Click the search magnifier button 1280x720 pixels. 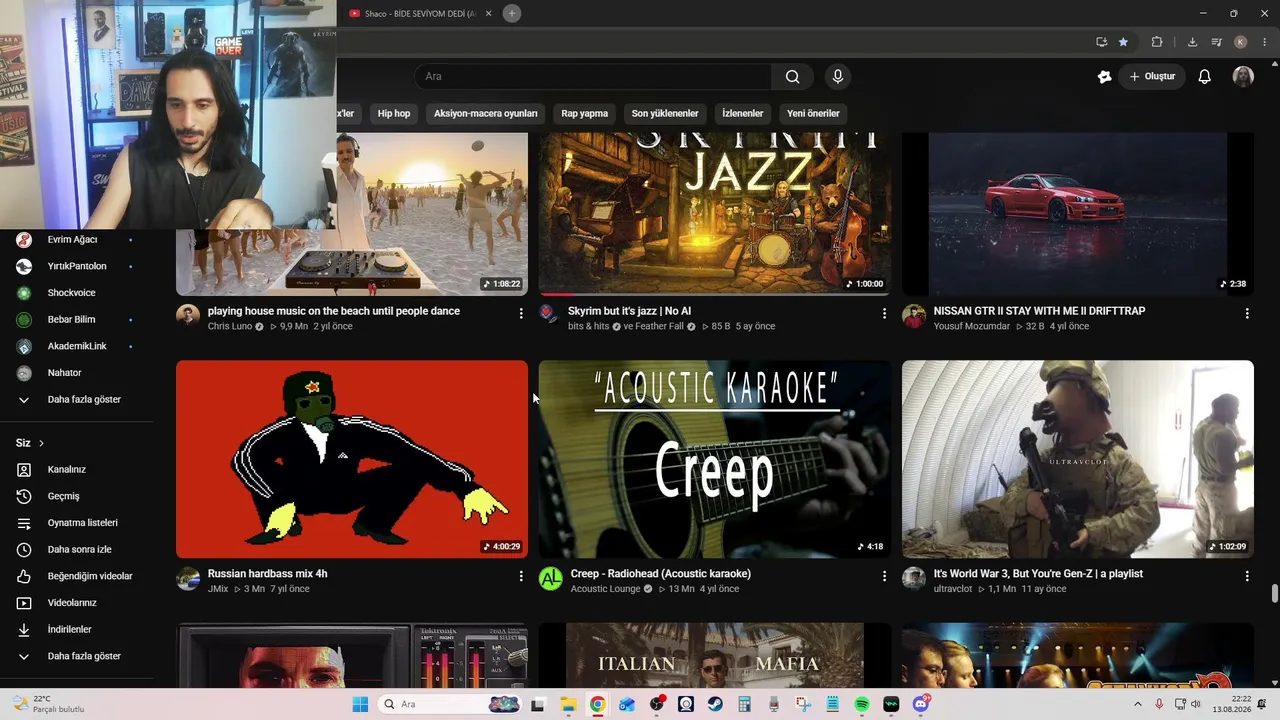click(x=792, y=77)
